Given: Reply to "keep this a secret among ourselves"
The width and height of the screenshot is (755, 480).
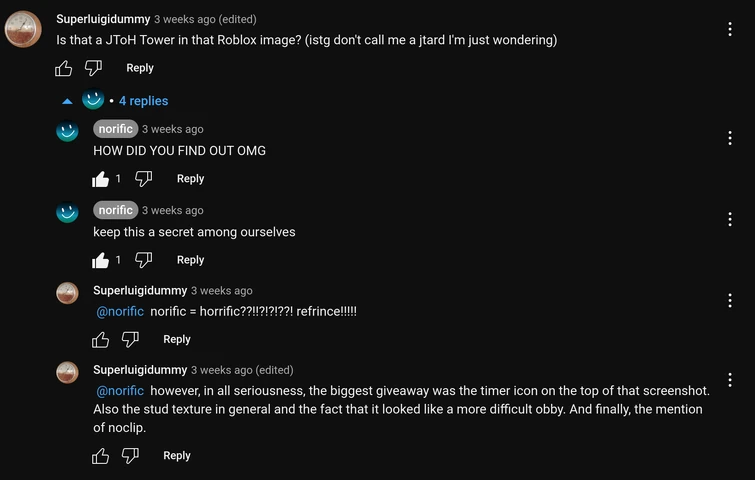Looking at the screenshot, I should click(190, 260).
